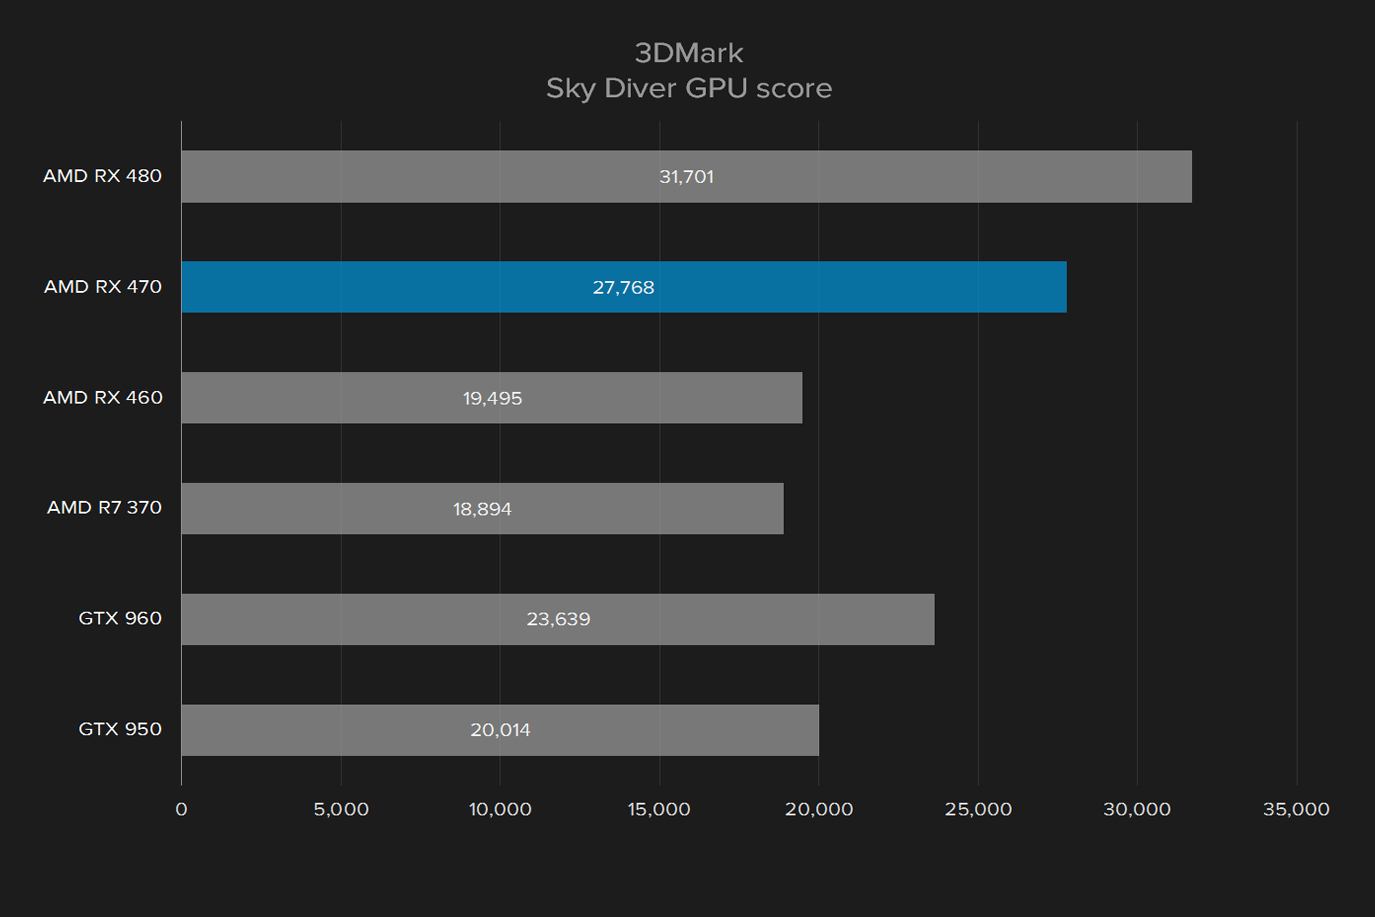Click the 3DMark chart title
This screenshot has height=917, width=1375.
(689, 52)
